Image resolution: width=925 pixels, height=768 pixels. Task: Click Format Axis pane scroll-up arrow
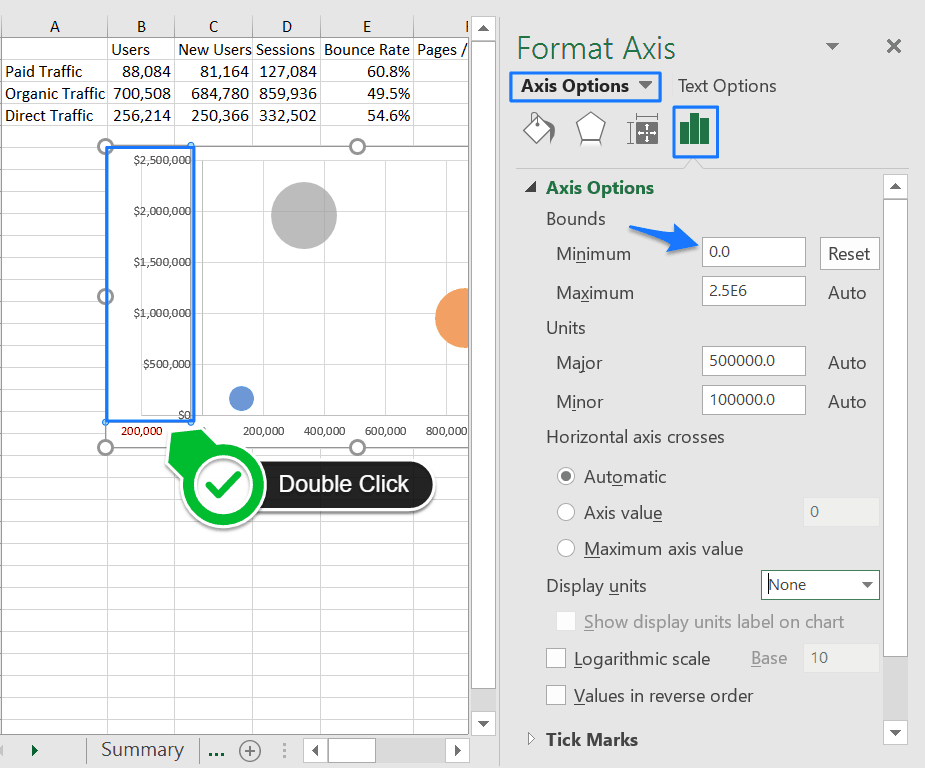pos(895,186)
